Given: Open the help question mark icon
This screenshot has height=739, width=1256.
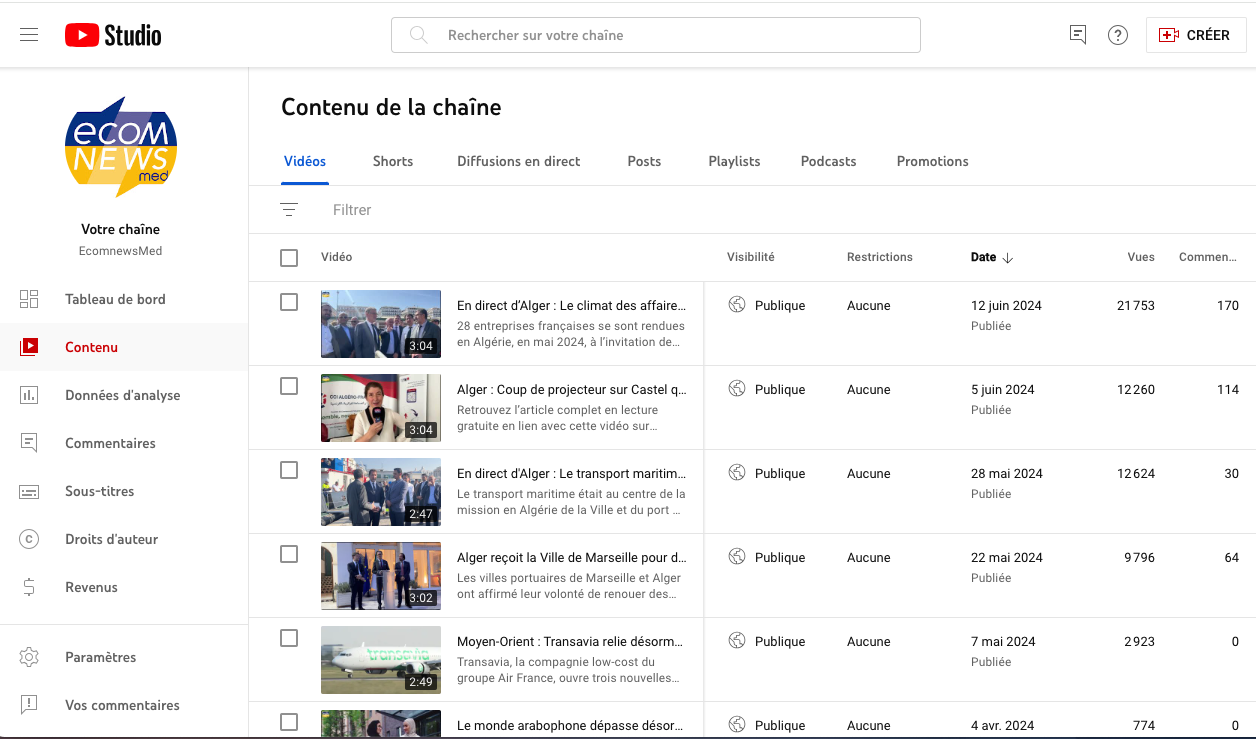Looking at the screenshot, I should pyautogui.click(x=1117, y=35).
